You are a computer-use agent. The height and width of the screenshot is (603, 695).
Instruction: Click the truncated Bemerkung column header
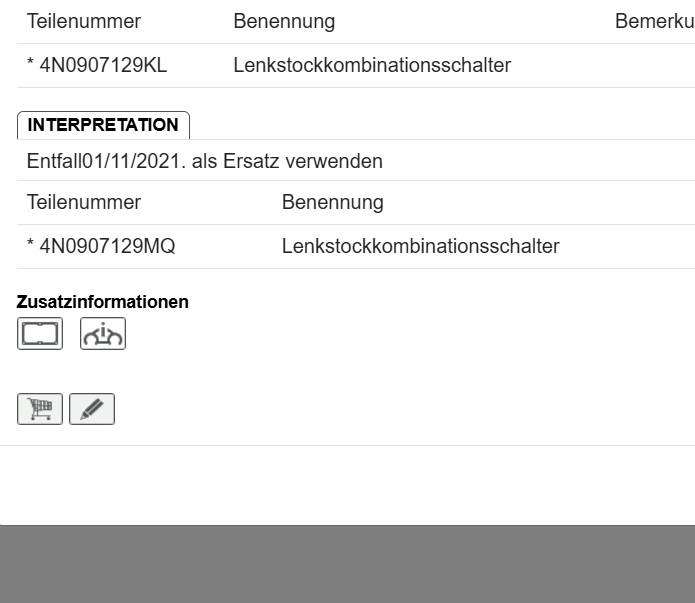(x=654, y=22)
